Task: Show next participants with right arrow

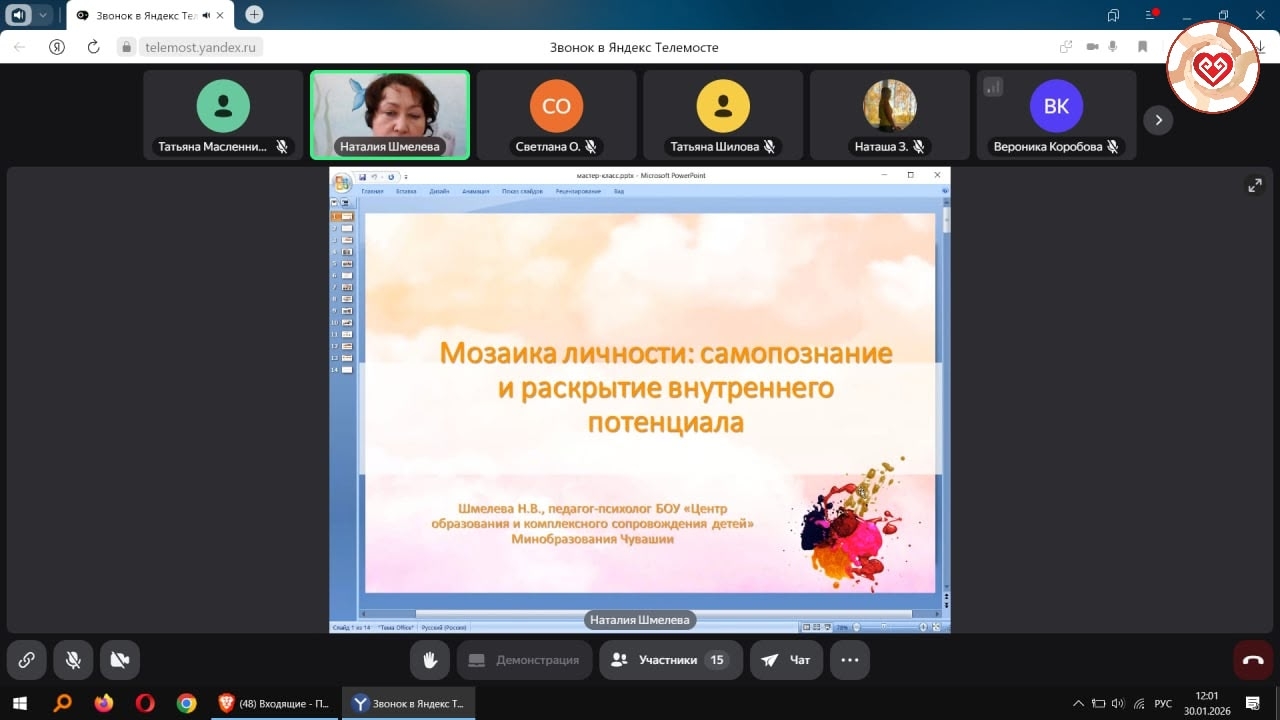Action: [1158, 120]
